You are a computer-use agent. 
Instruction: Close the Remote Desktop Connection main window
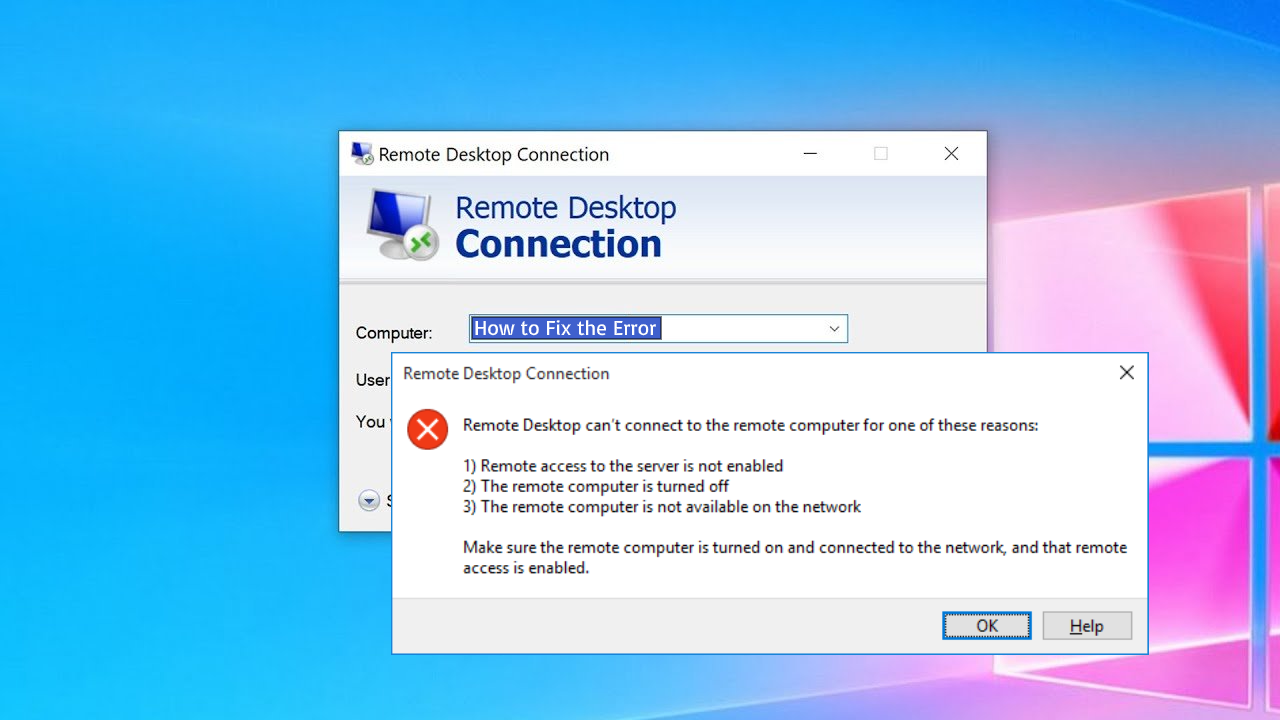coord(951,154)
